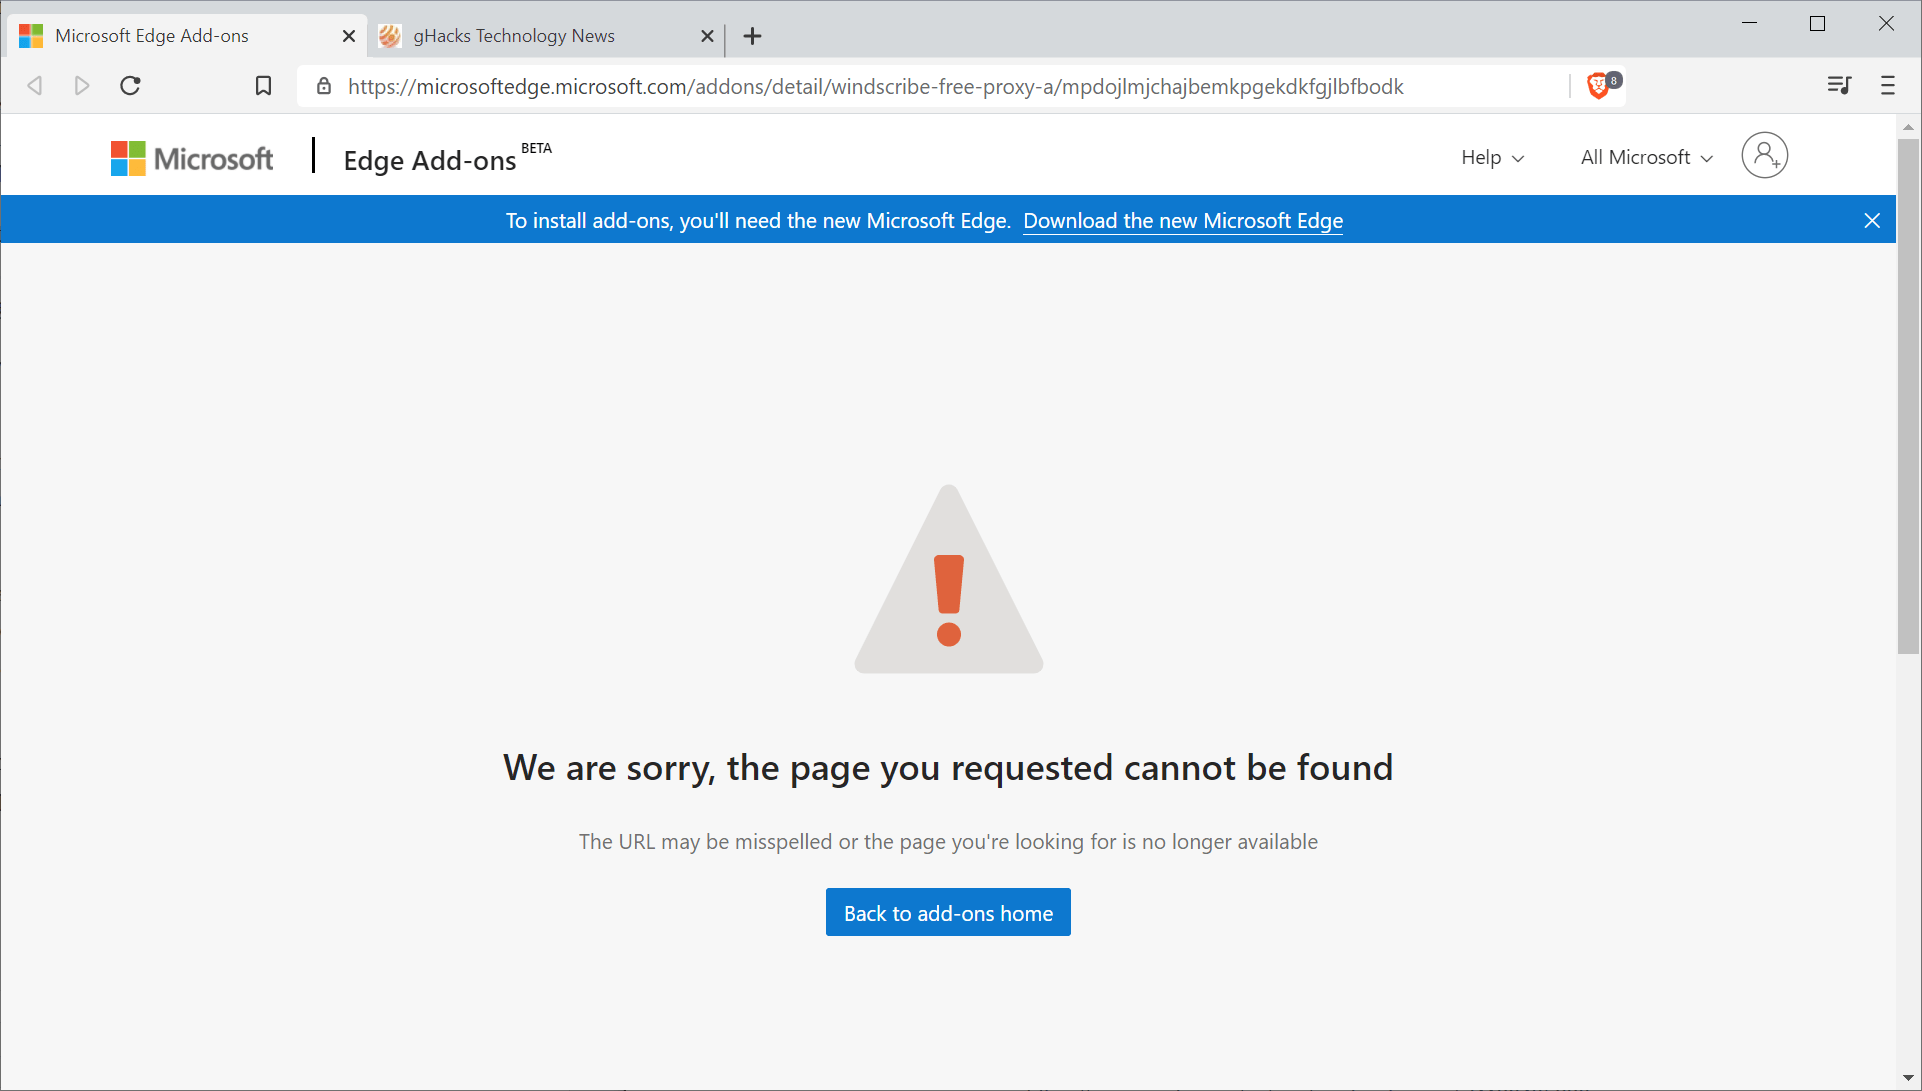Click the sign-in profile avatar icon

click(1764, 156)
